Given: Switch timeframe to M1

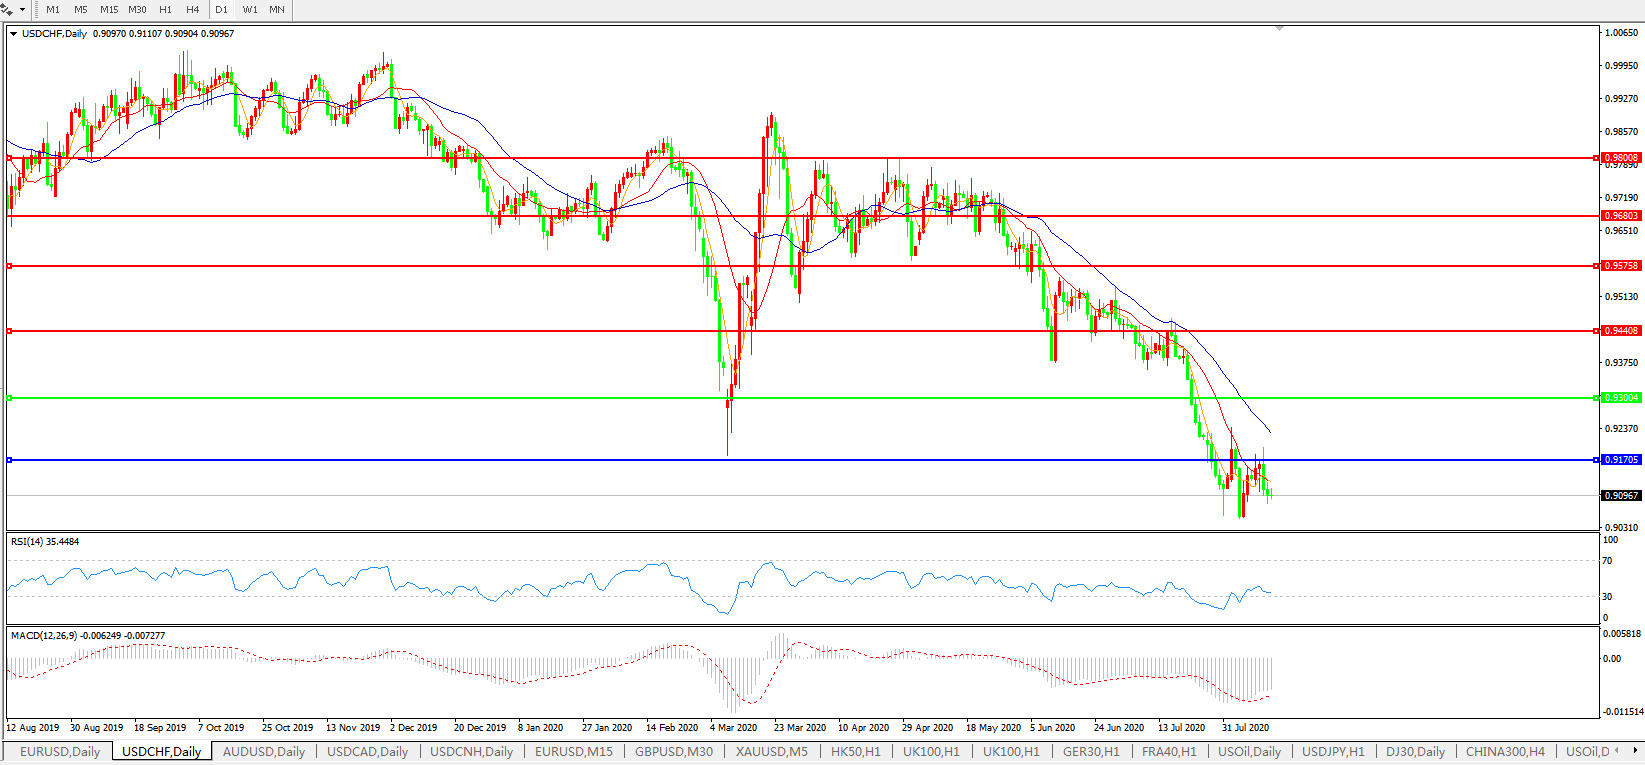Looking at the screenshot, I should [53, 10].
